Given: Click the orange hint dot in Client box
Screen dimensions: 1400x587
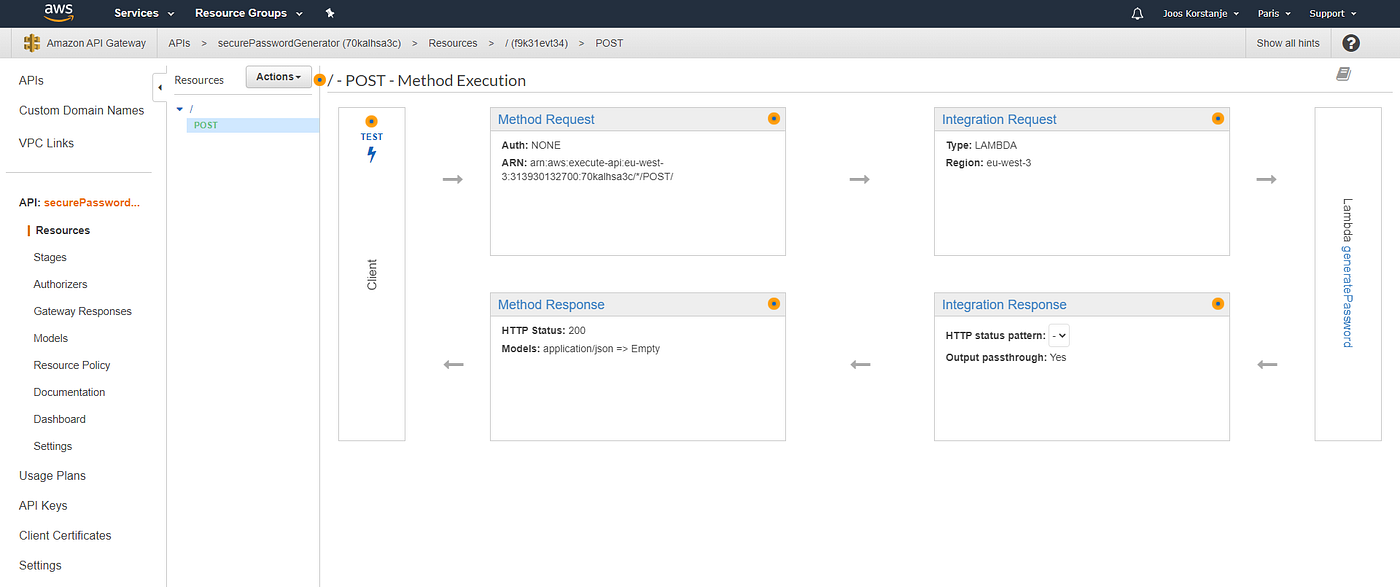Looking at the screenshot, I should 371,121.
